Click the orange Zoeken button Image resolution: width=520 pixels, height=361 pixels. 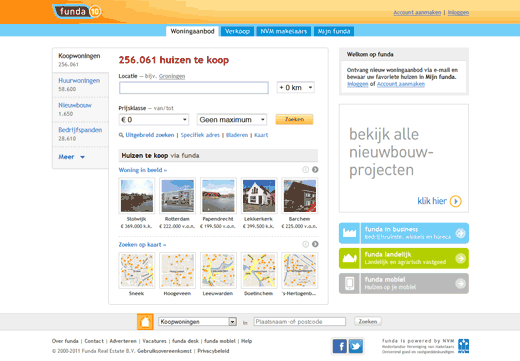pos(294,119)
